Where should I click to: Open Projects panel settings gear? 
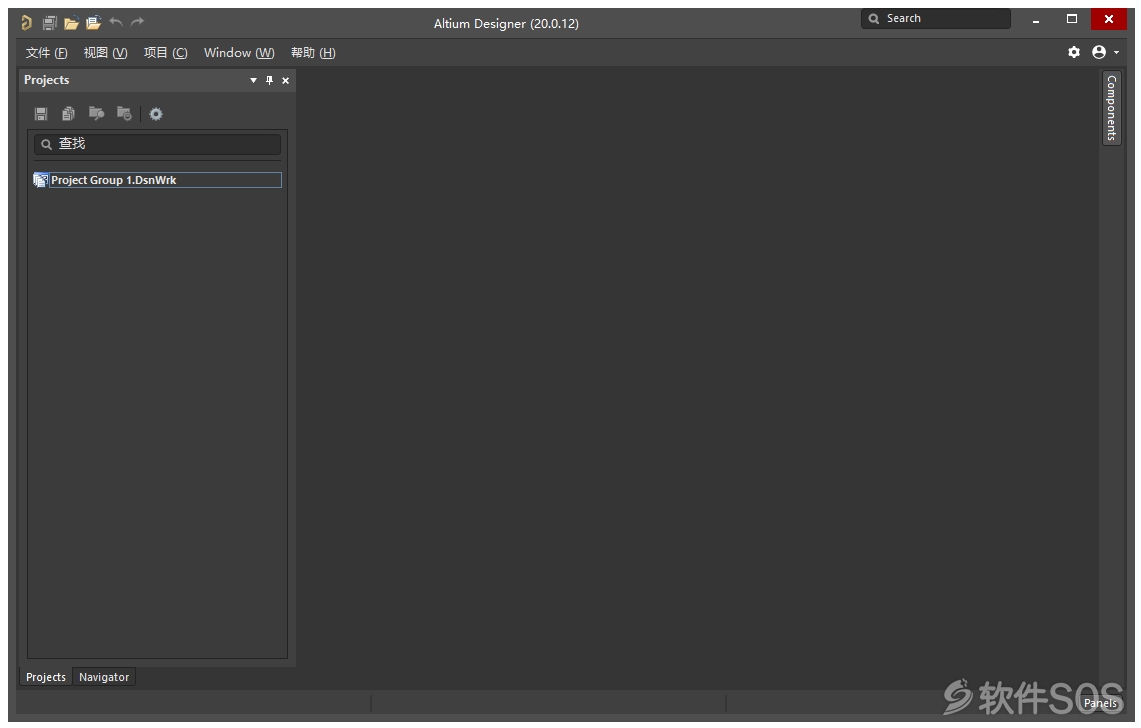156,114
